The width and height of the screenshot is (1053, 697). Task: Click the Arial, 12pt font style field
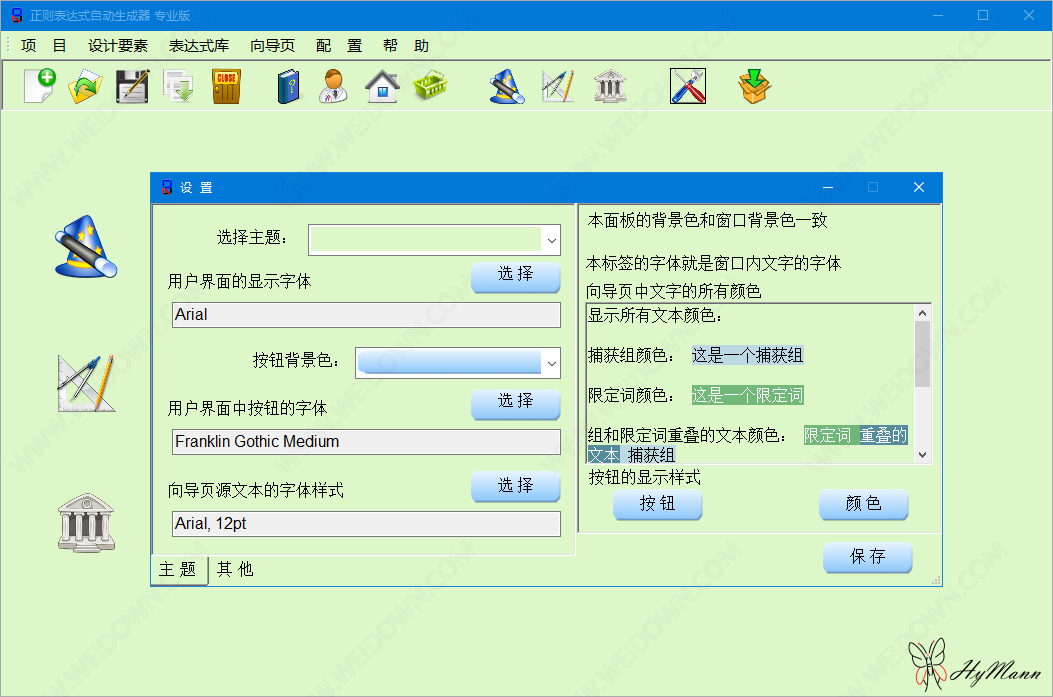367,524
